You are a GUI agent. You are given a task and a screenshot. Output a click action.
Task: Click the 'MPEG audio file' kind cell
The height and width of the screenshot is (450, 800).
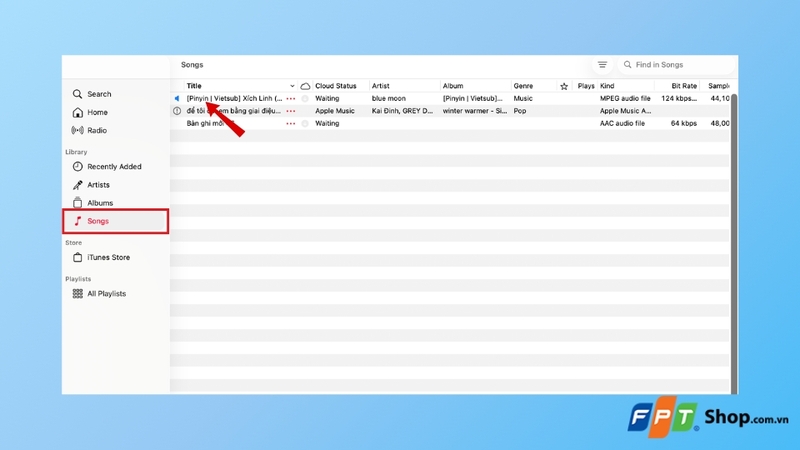(625, 98)
